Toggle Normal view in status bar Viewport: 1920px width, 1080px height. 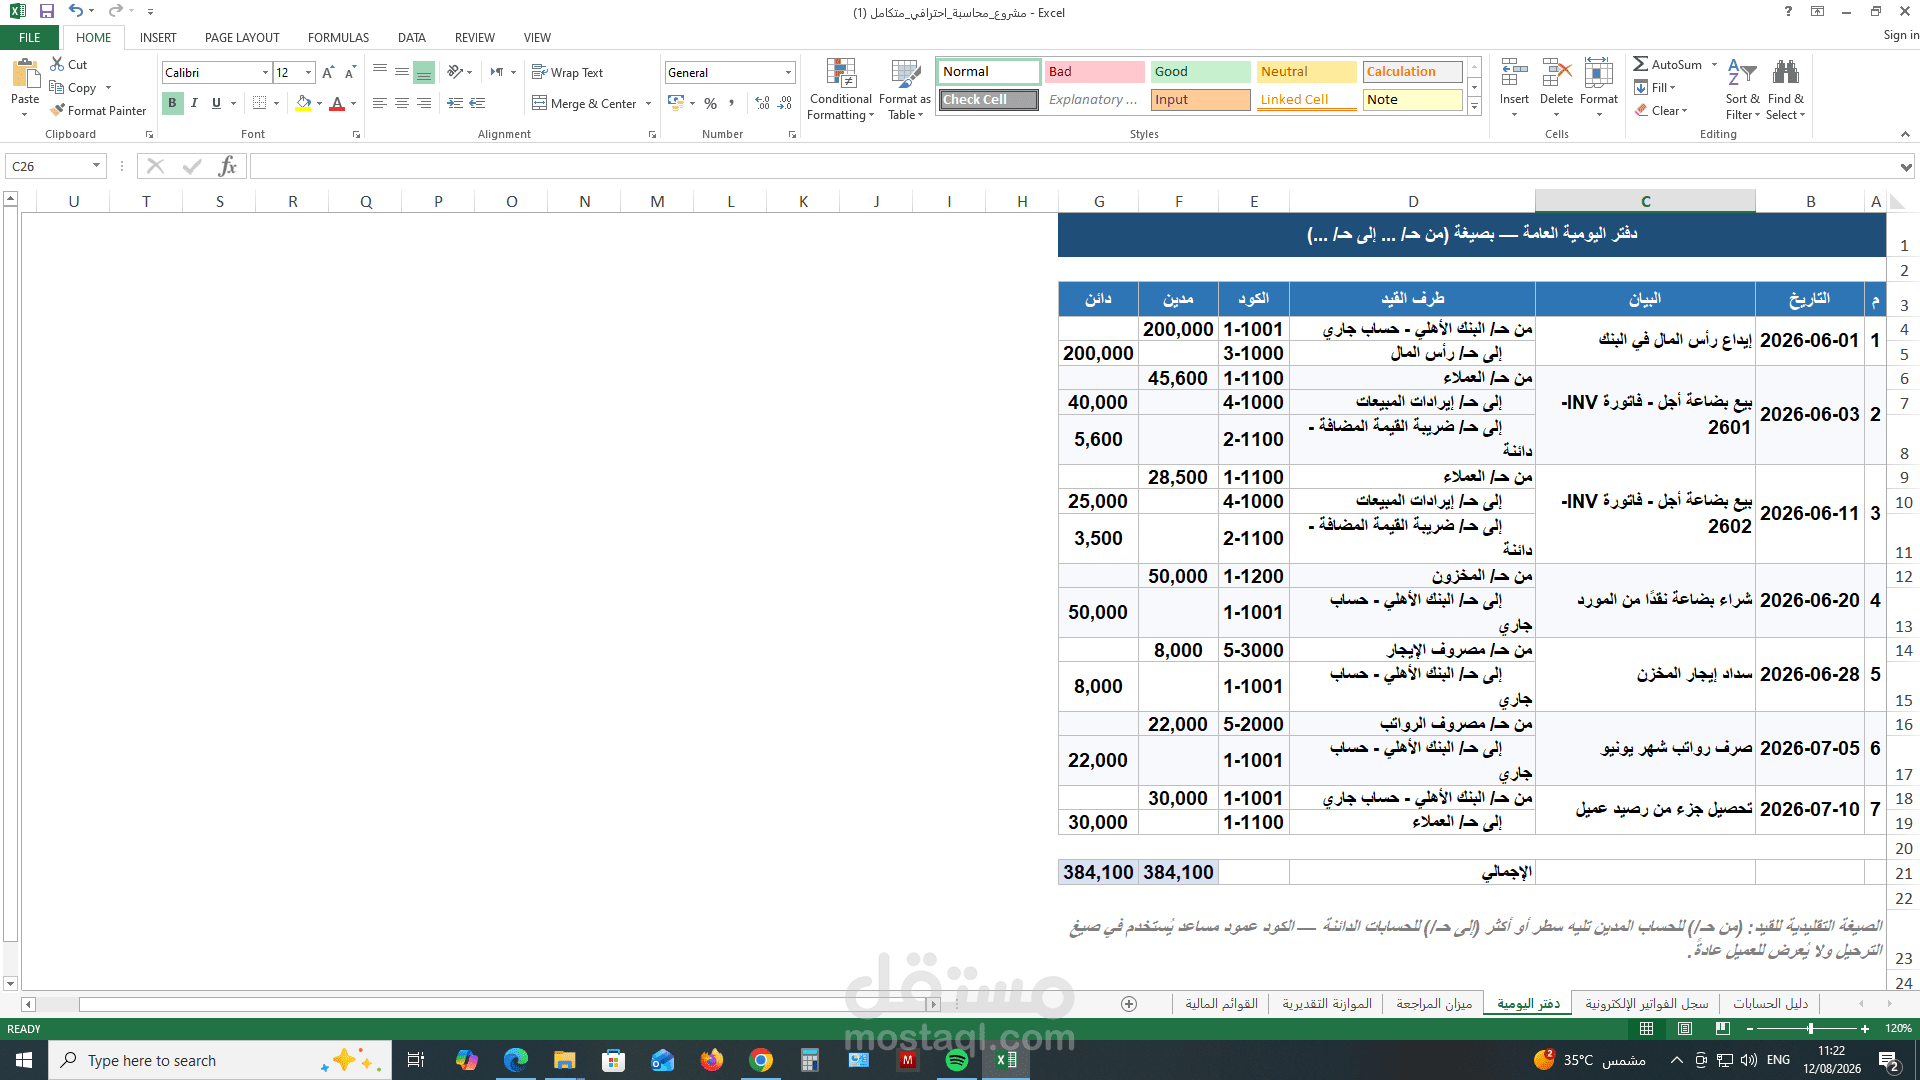pyautogui.click(x=1647, y=1028)
